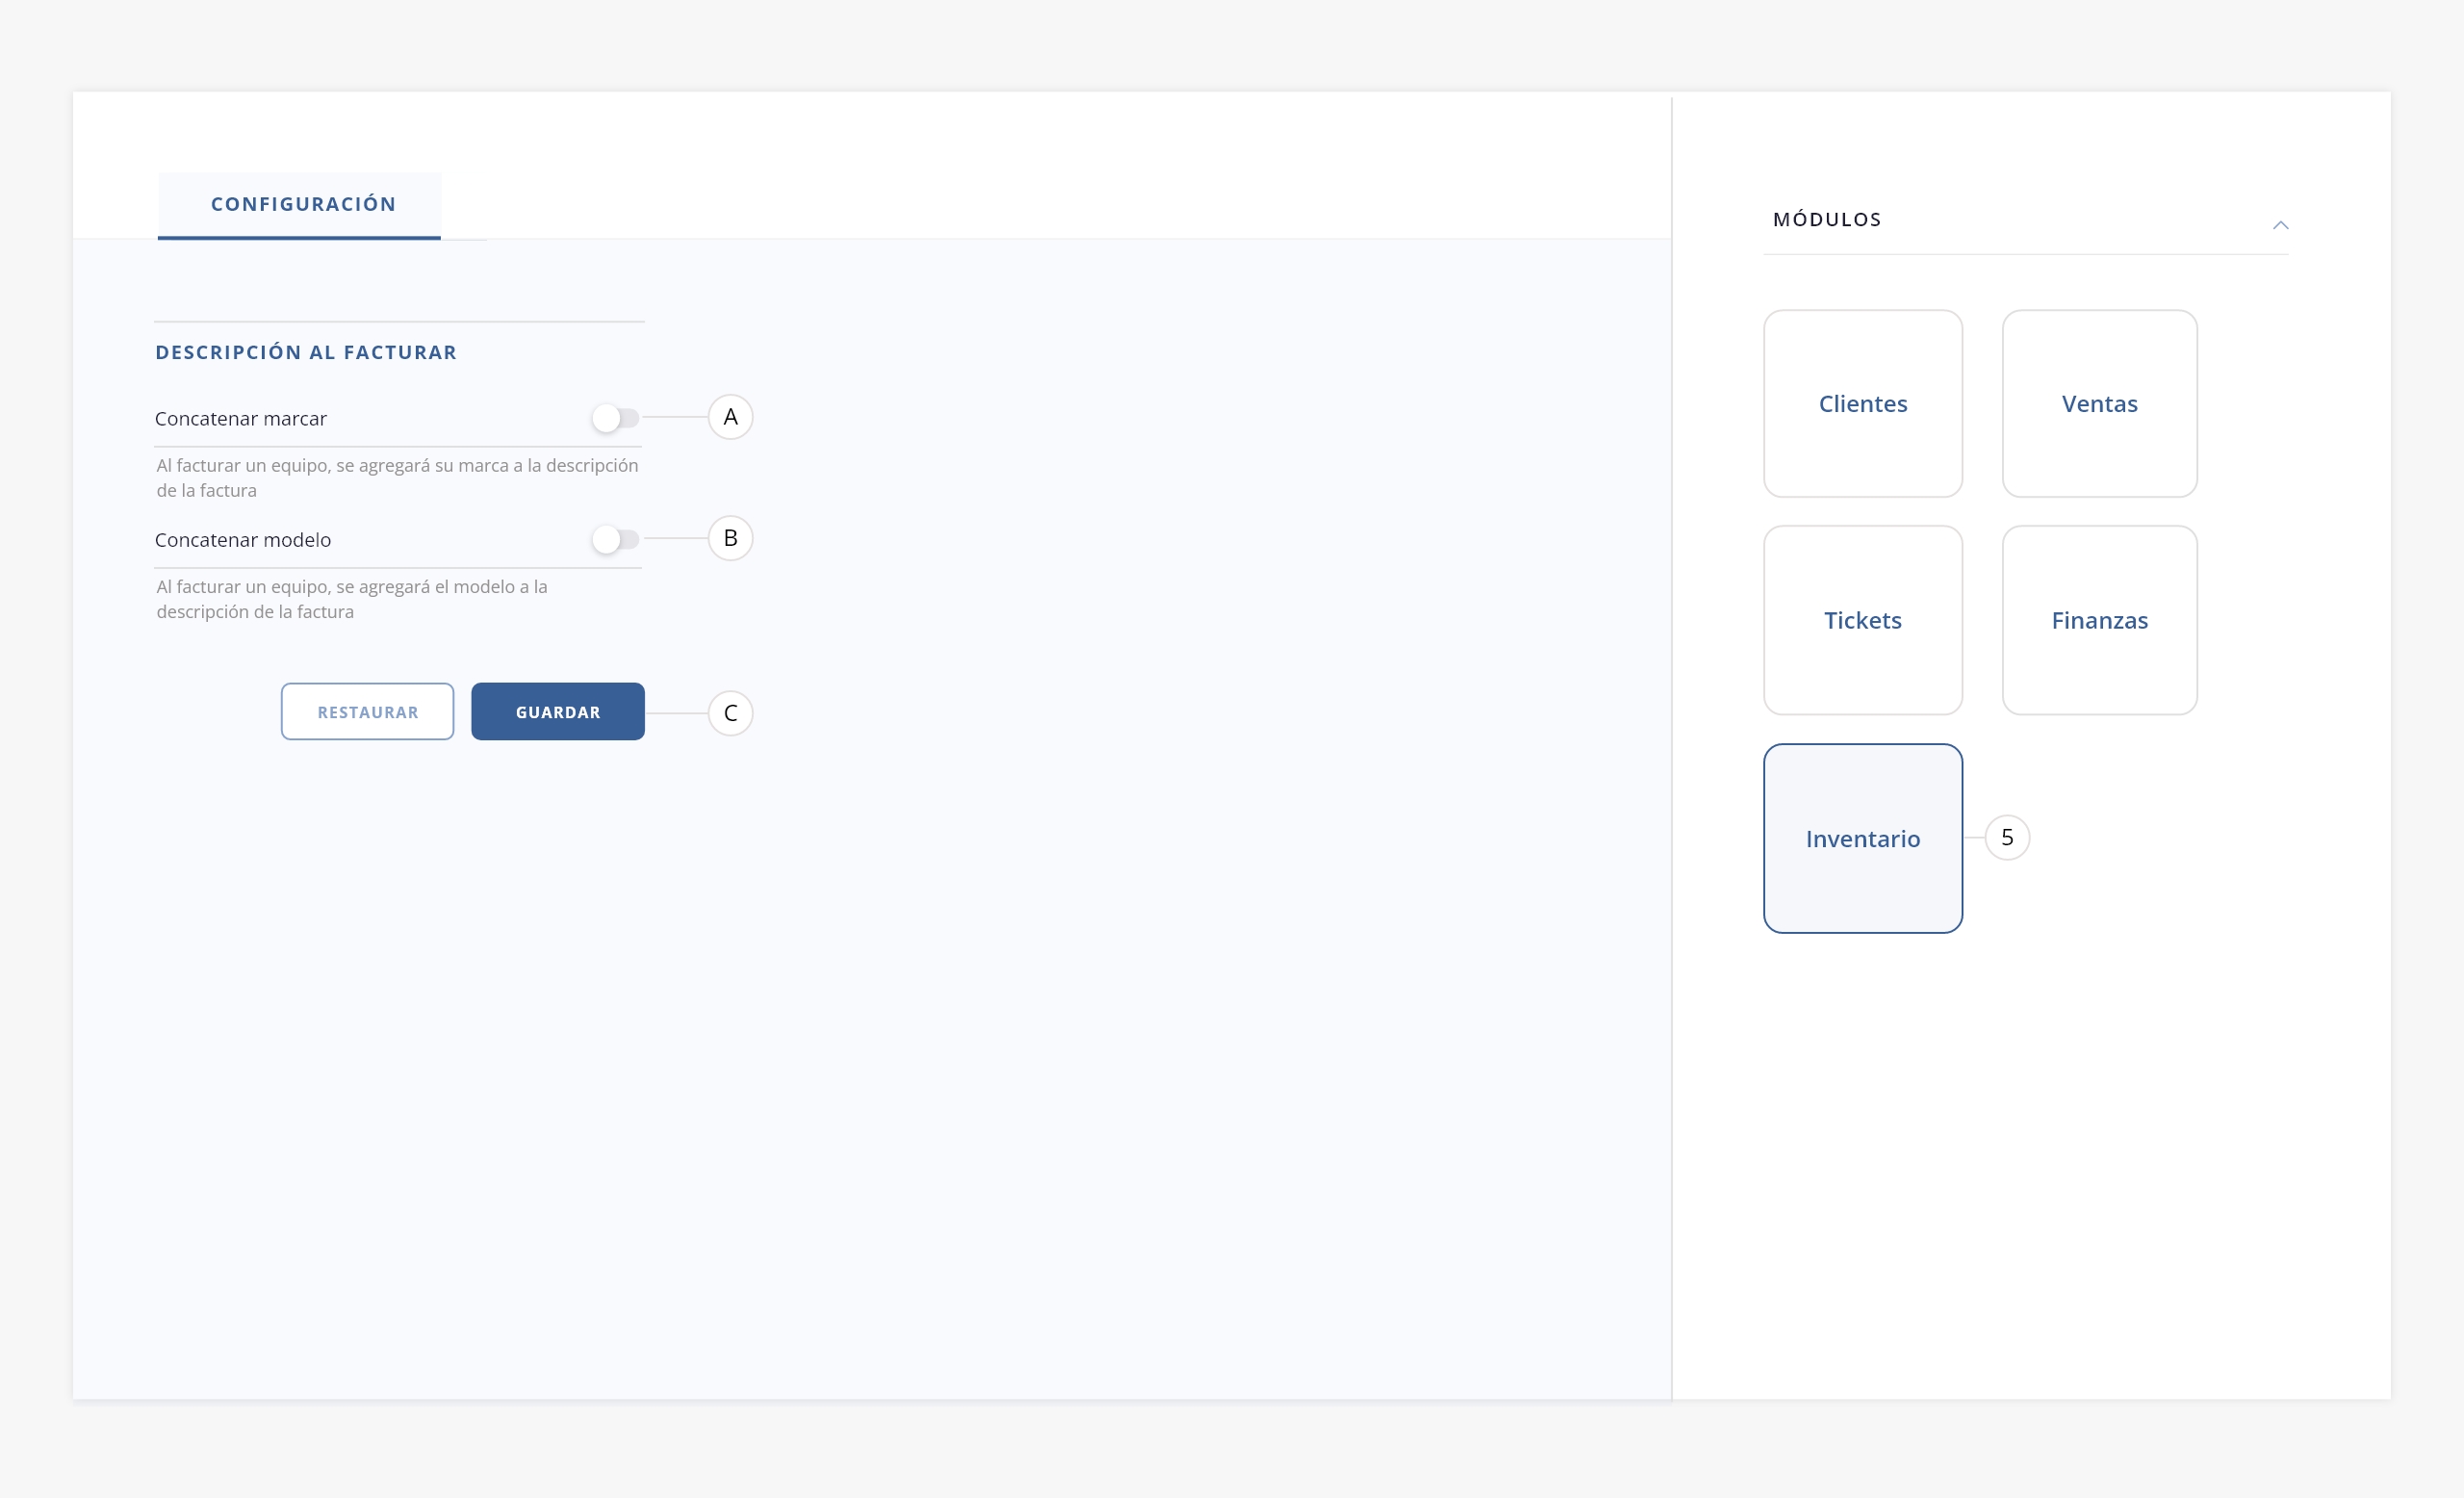Open the Configuración tab
This screenshot has width=2464, height=1498.
point(303,205)
